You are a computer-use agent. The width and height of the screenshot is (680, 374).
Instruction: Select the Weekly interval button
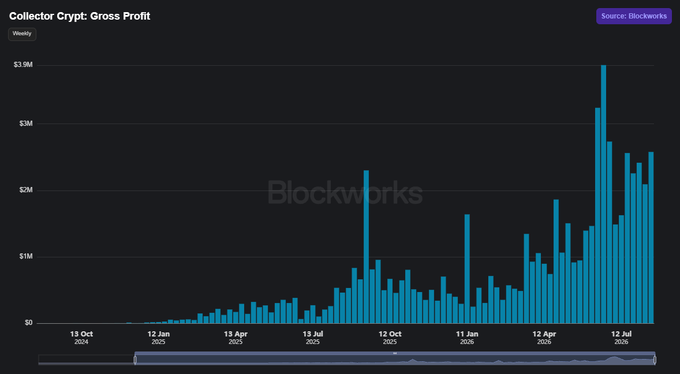tap(22, 34)
